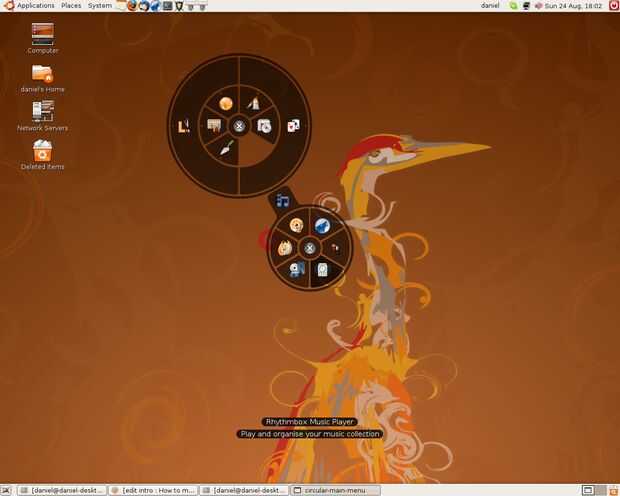Open daniel's Home folder icon
The width and height of the screenshot is (620, 496).
click(43, 78)
